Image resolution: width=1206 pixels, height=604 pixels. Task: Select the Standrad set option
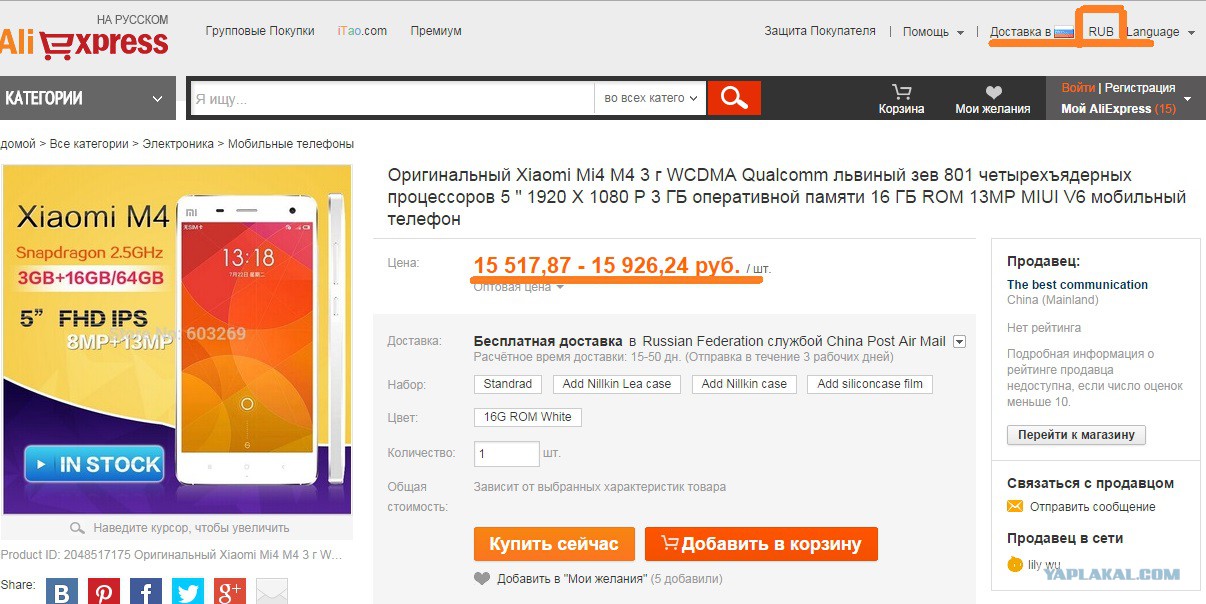(x=508, y=384)
